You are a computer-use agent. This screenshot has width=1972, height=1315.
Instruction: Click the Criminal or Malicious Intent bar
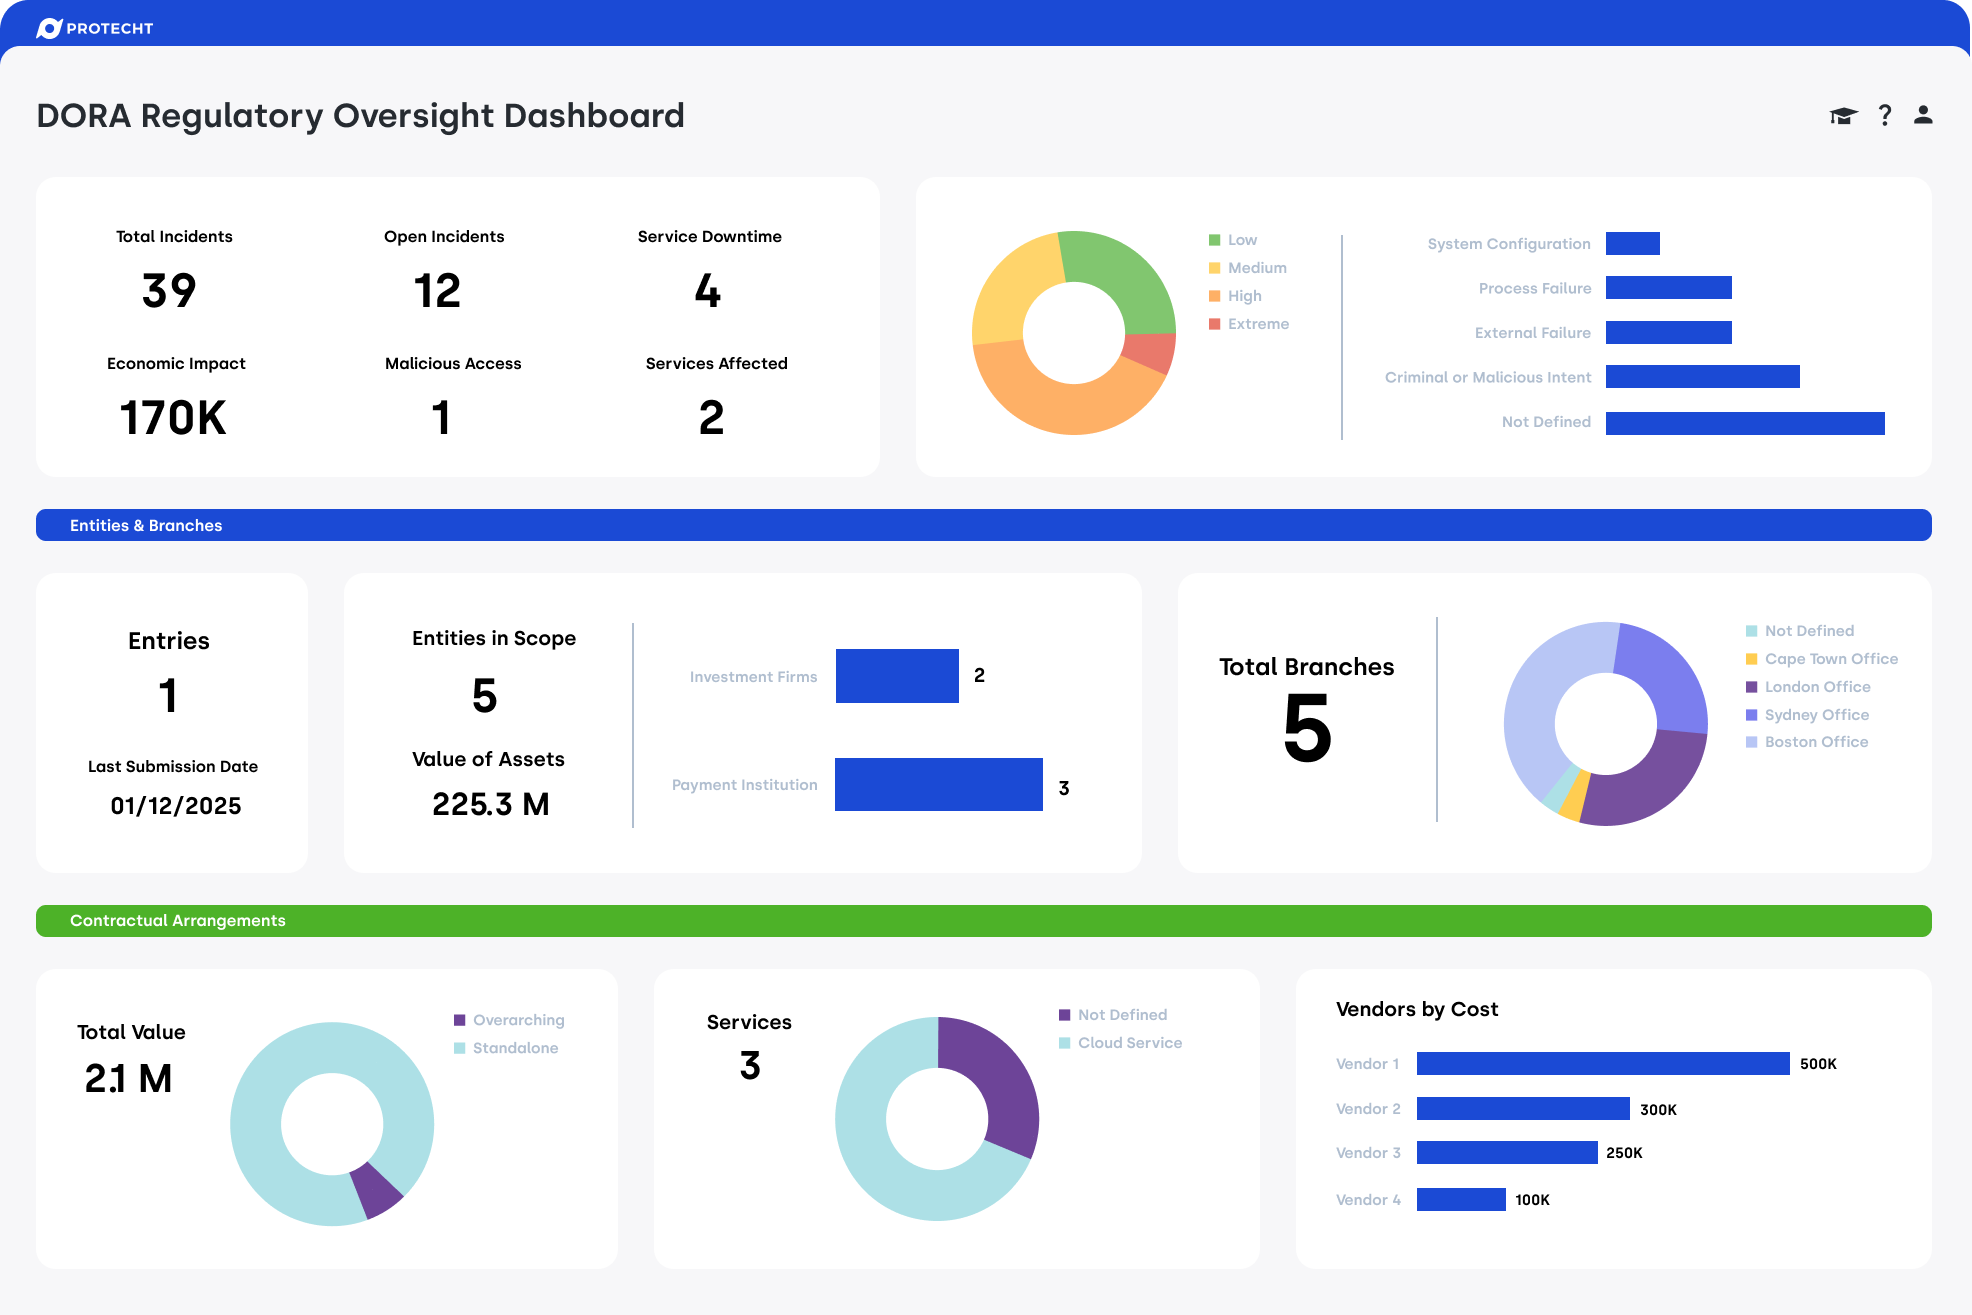[x=1702, y=377]
